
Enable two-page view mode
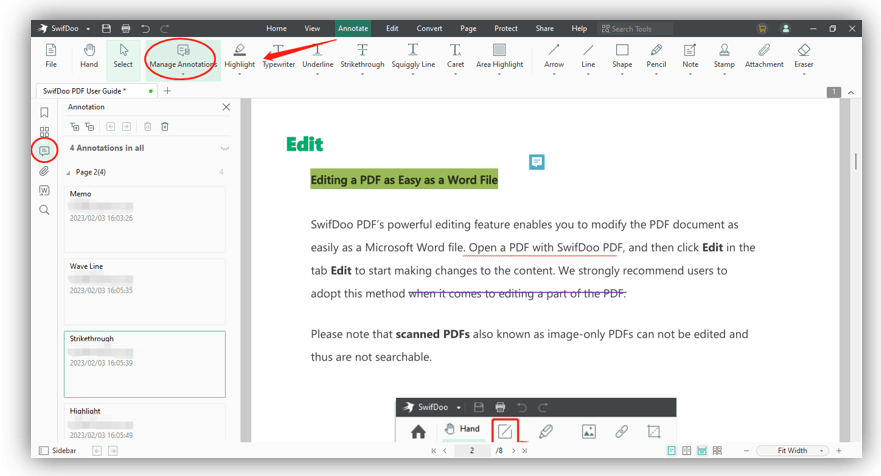pos(687,451)
